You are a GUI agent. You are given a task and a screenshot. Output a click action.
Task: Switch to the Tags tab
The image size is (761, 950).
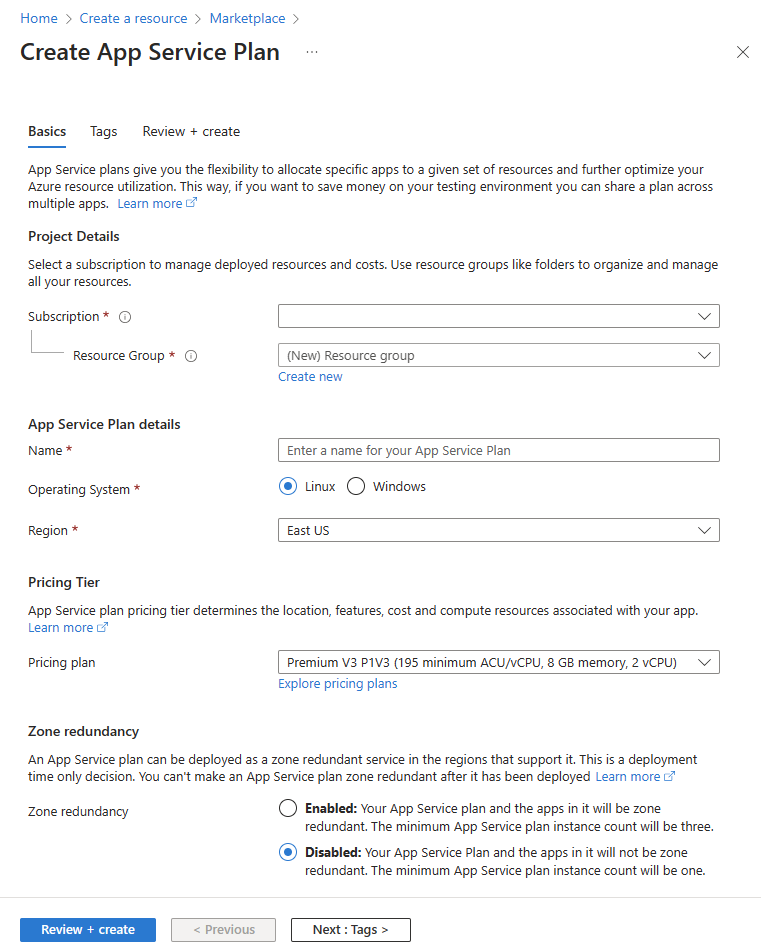pyautogui.click(x=103, y=131)
